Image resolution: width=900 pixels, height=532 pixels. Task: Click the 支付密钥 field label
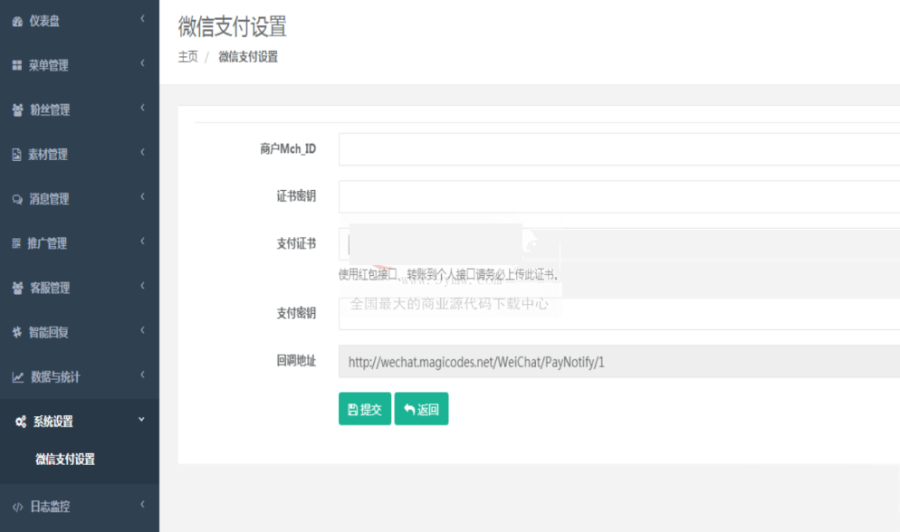pyautogui.click(x=296, y=313)
